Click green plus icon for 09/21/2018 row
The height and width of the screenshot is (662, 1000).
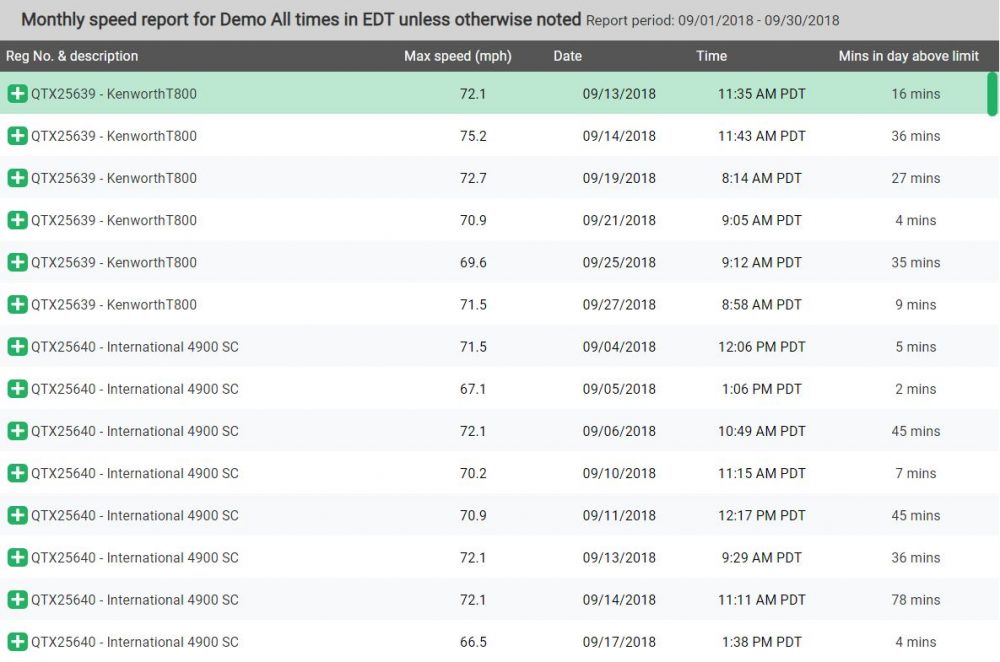(17, 220)
